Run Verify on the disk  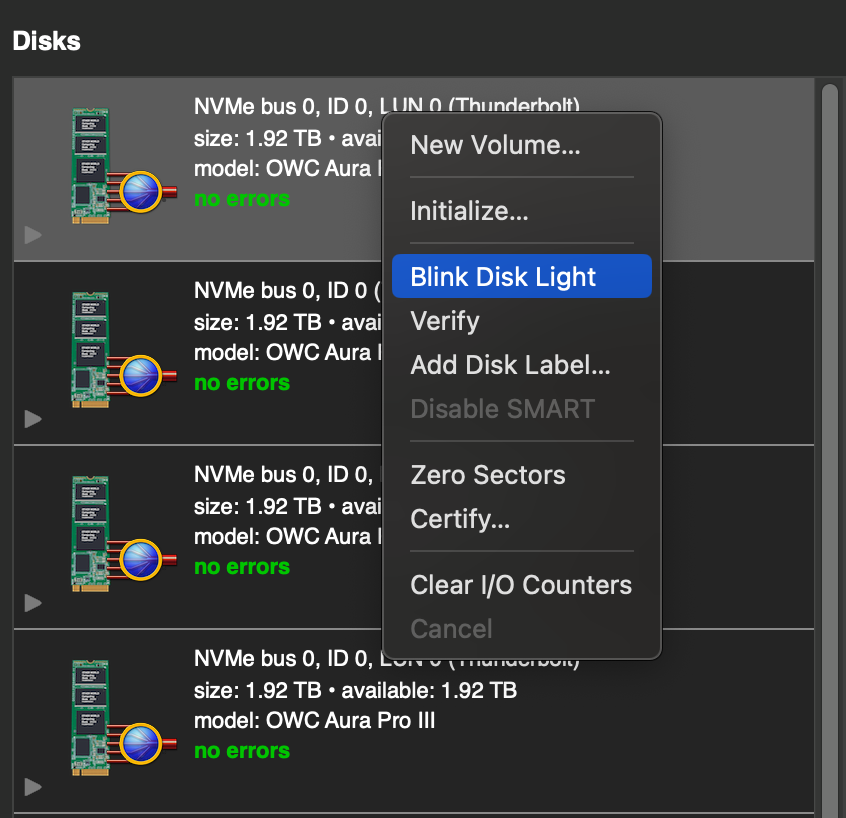tap(444, 321)
